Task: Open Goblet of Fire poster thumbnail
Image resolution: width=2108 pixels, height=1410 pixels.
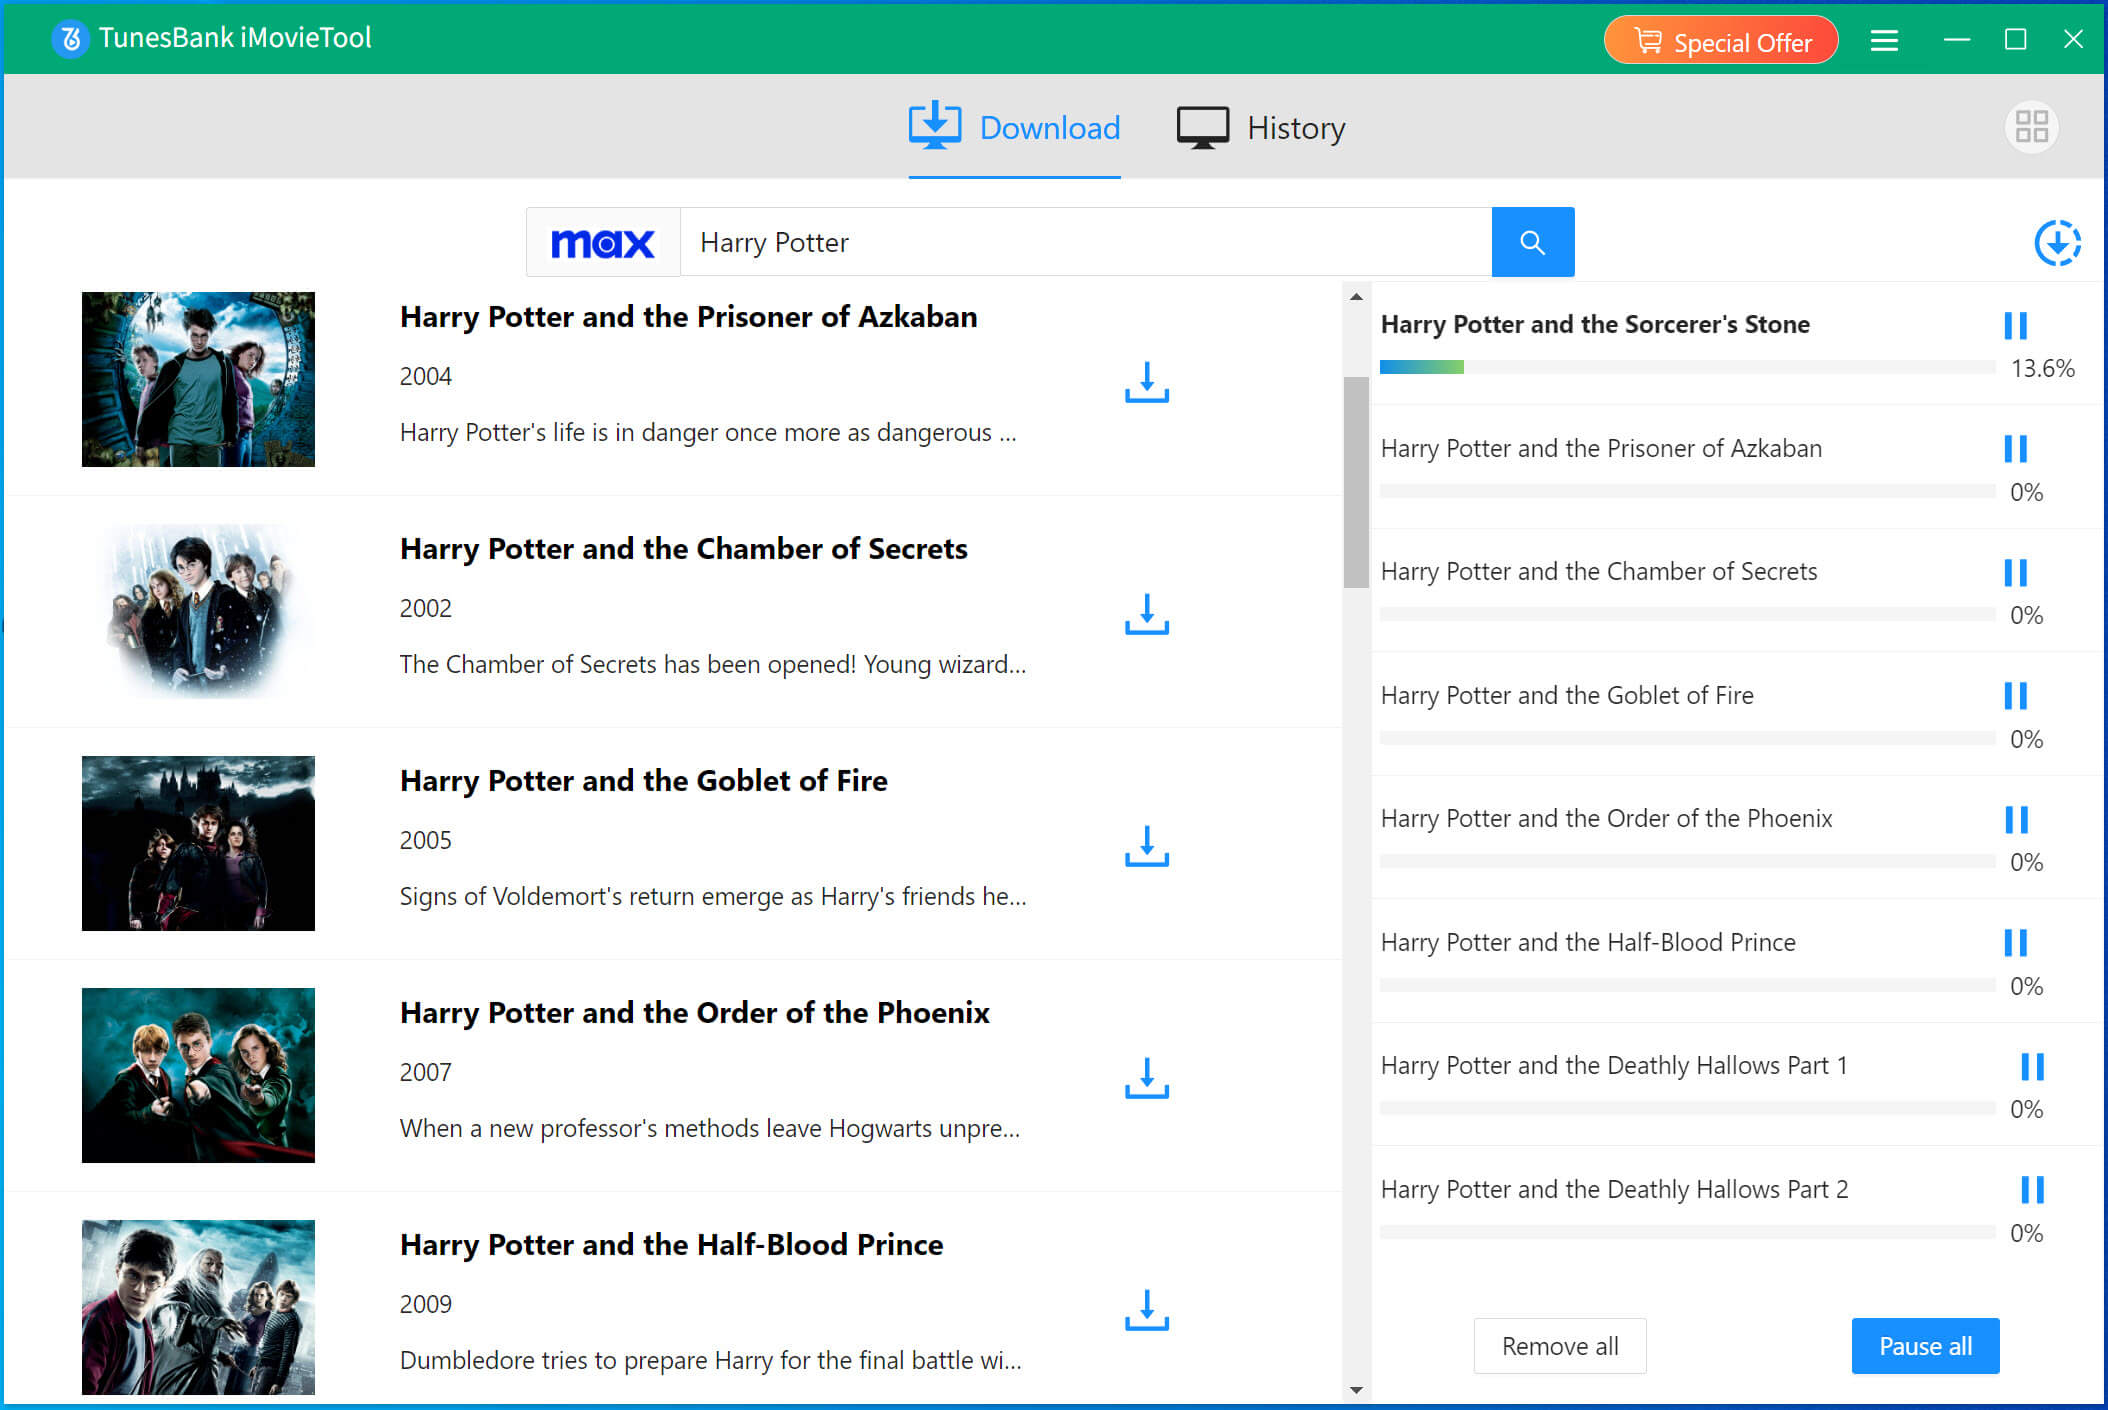Action: (198, 843)
